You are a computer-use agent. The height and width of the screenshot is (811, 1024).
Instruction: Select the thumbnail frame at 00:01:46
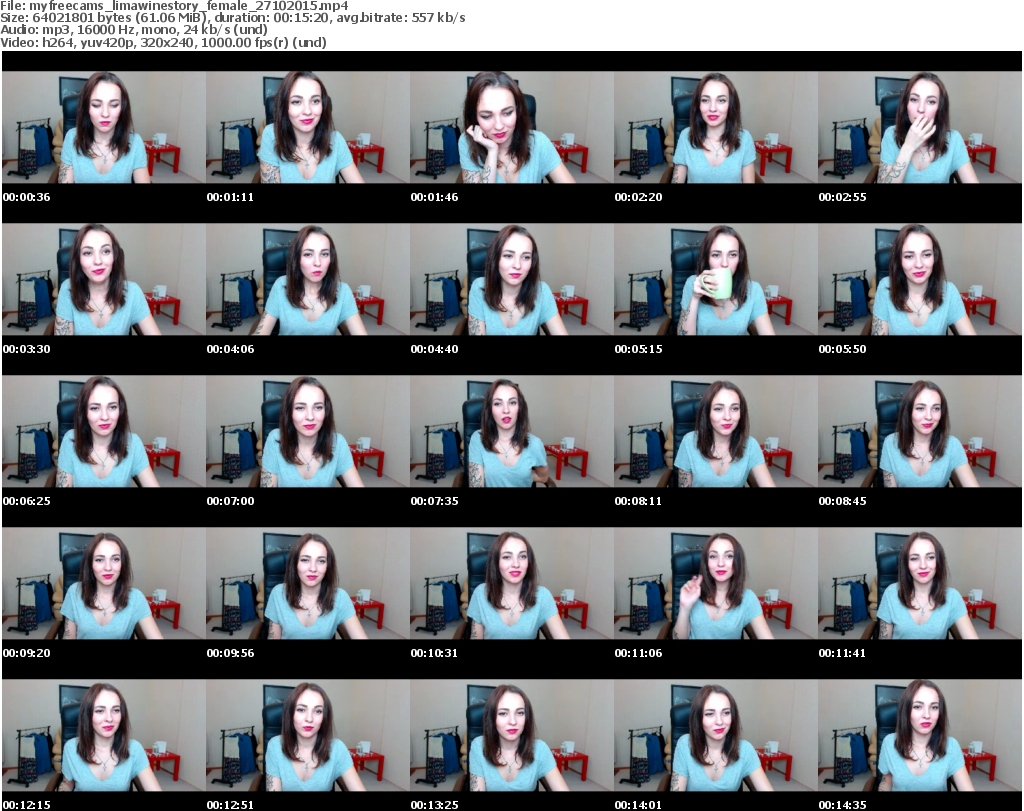[512, 127]
